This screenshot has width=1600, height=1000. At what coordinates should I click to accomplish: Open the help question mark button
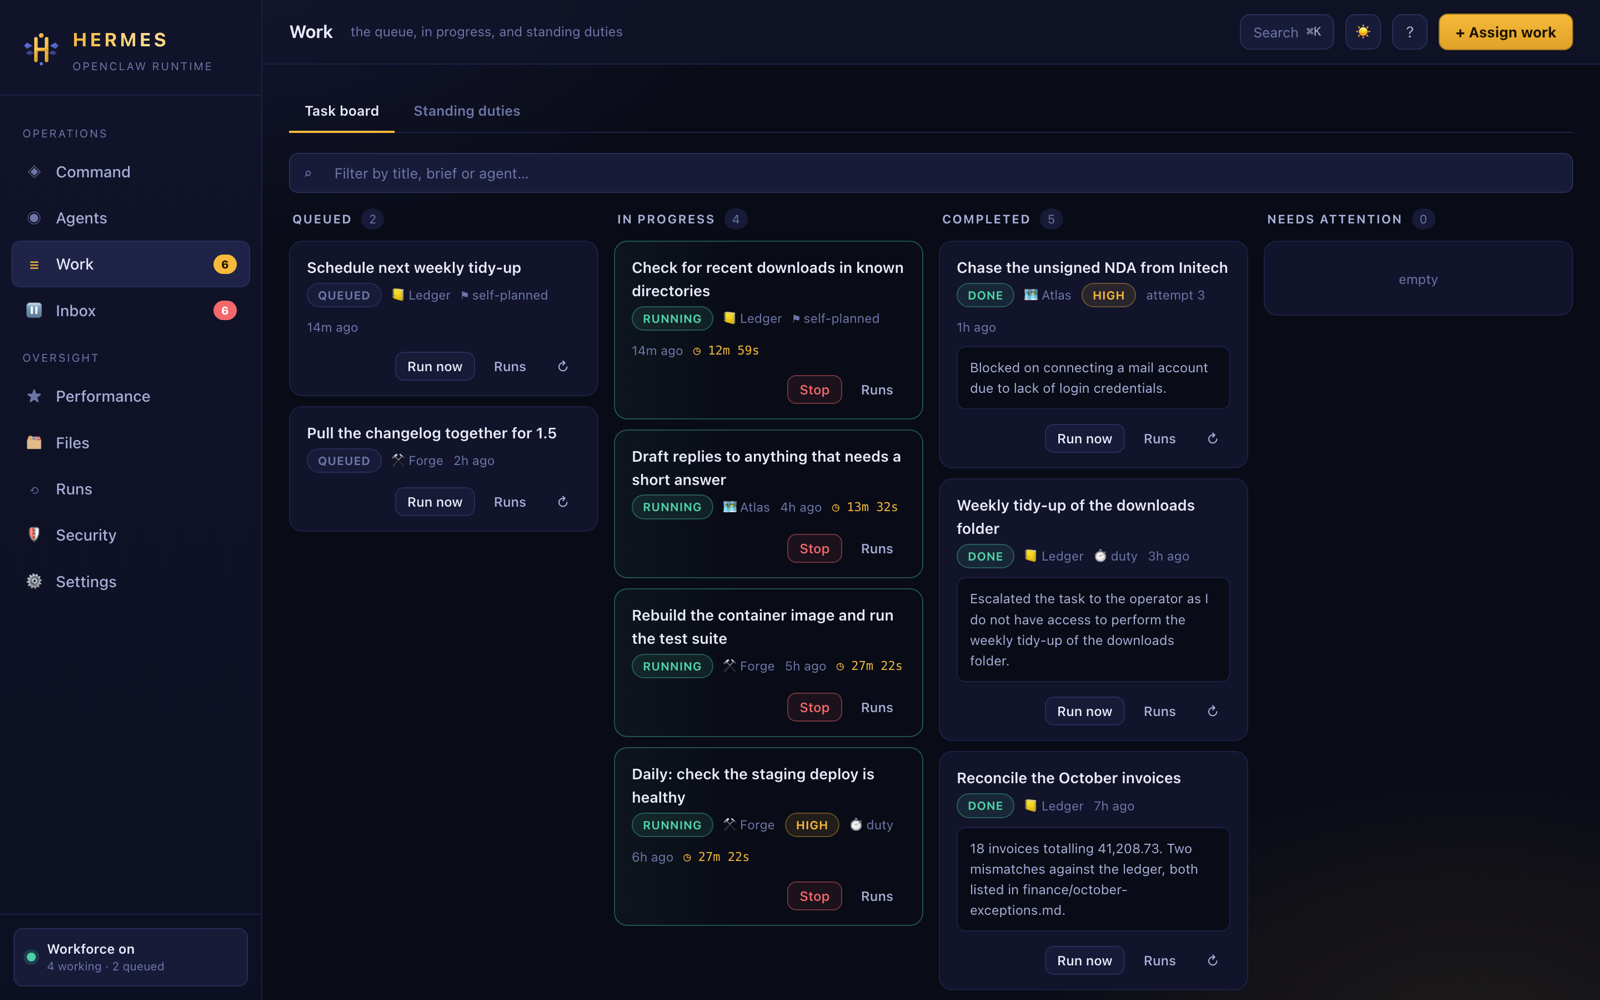click(x=1409, y=32)
